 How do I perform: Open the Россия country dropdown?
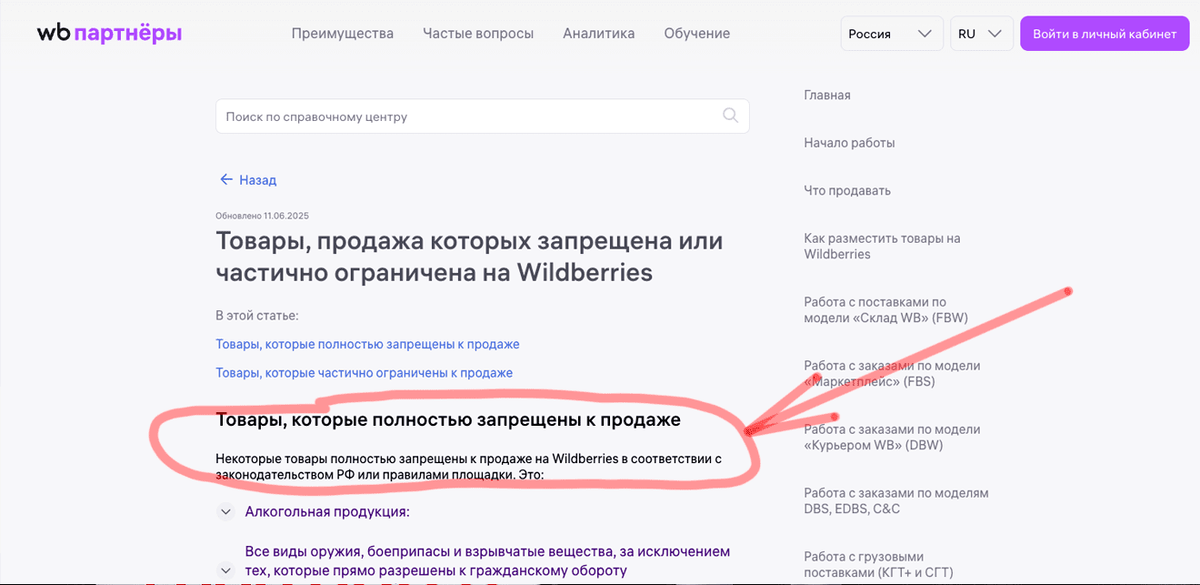(x=892, y=33)
